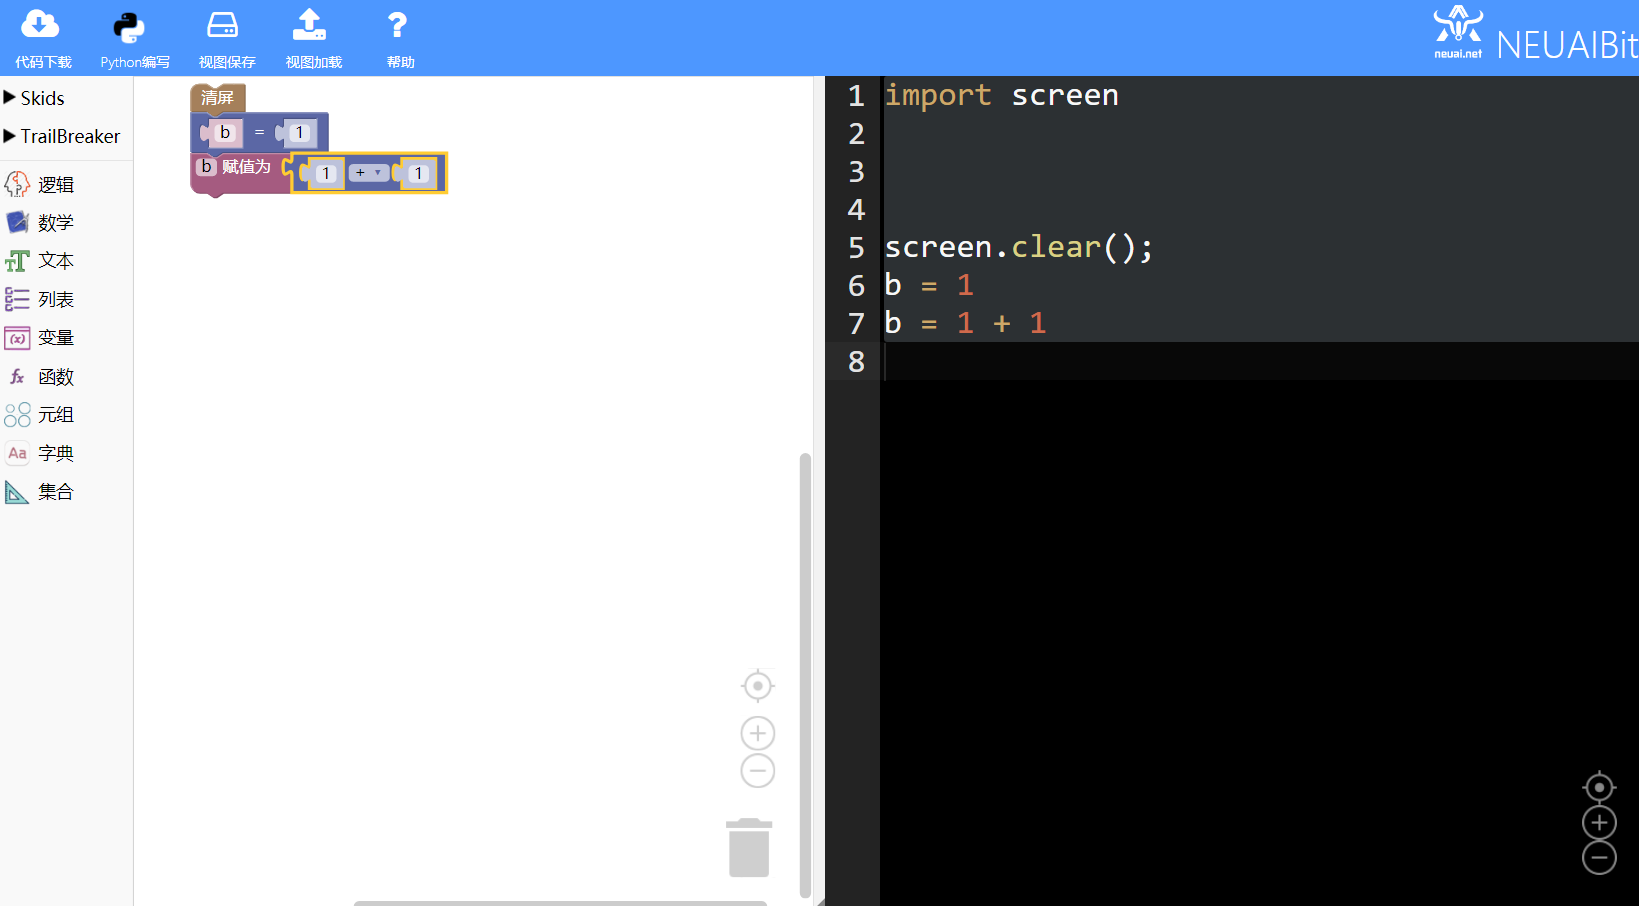1639x906 pixels.
Task: Click the neuai.net logo icon
Action: pyautogui.click(x=1458, y=32)
